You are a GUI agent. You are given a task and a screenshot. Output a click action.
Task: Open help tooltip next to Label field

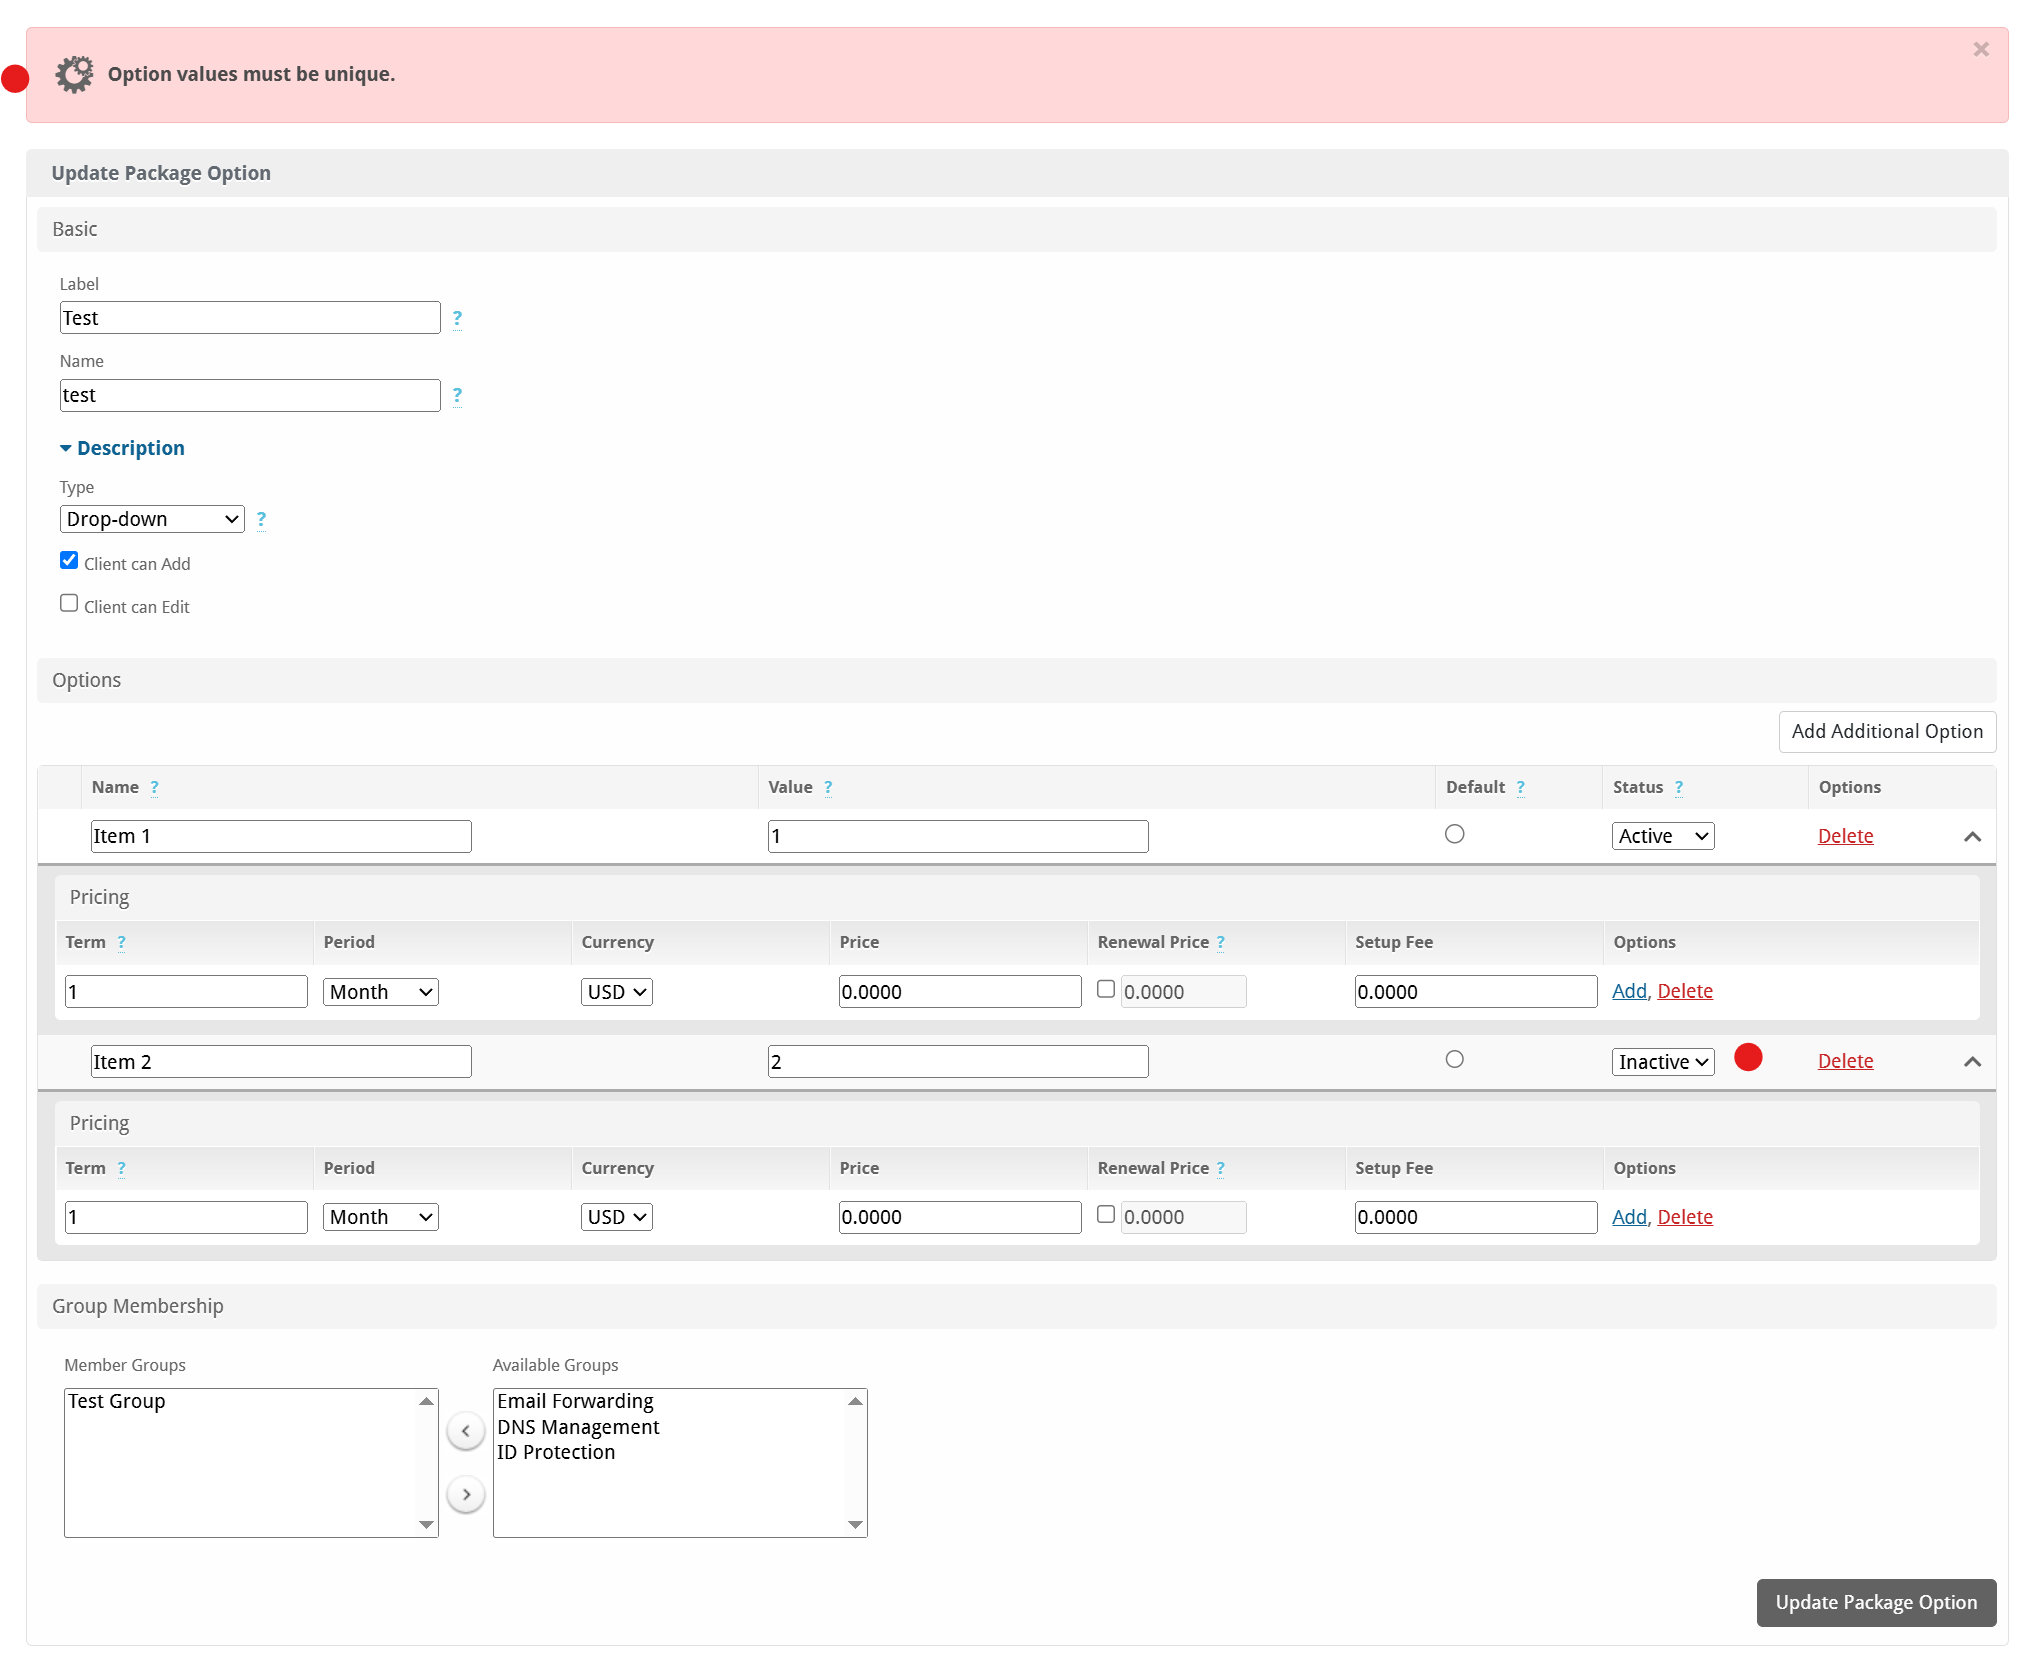coord(457,318)
